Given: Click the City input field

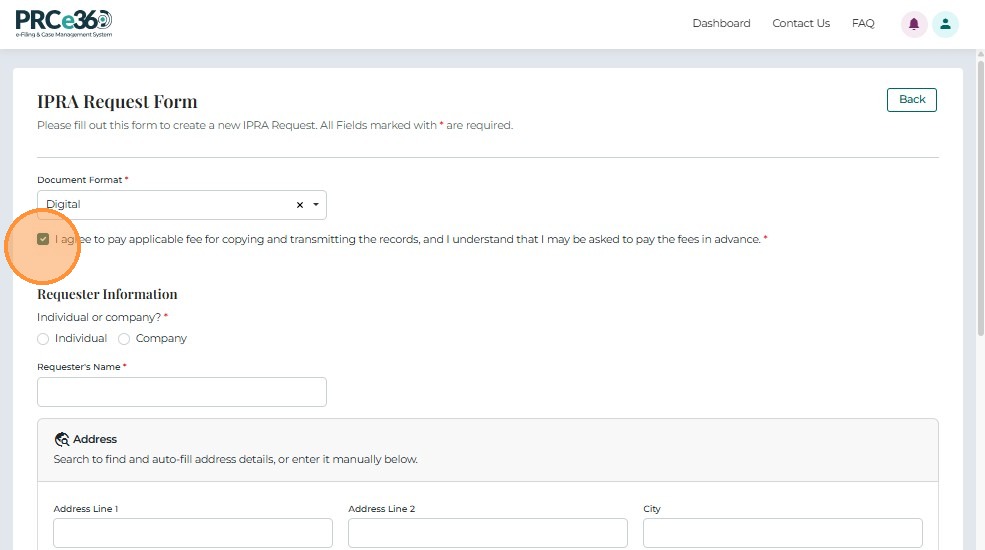Looking at the screenshot, I should click(782, 533).
